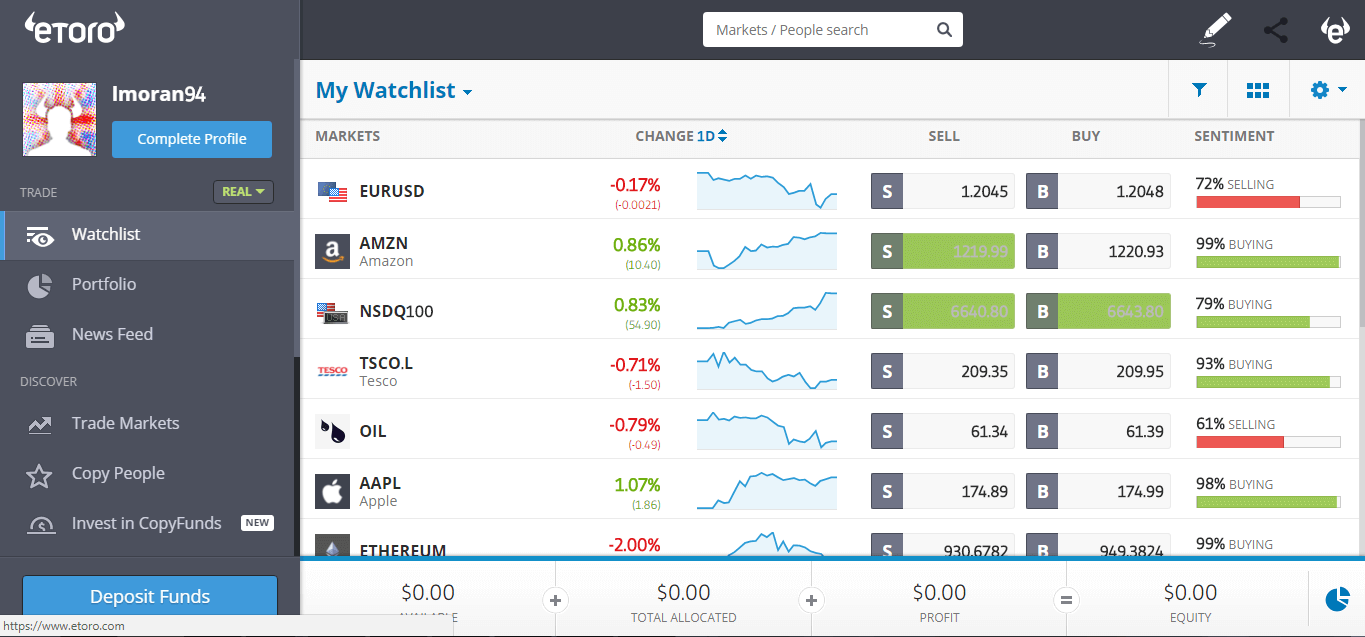Click the SENTIMENT column header
Screen dimensions: 1365x637
tap(1234, 136)
